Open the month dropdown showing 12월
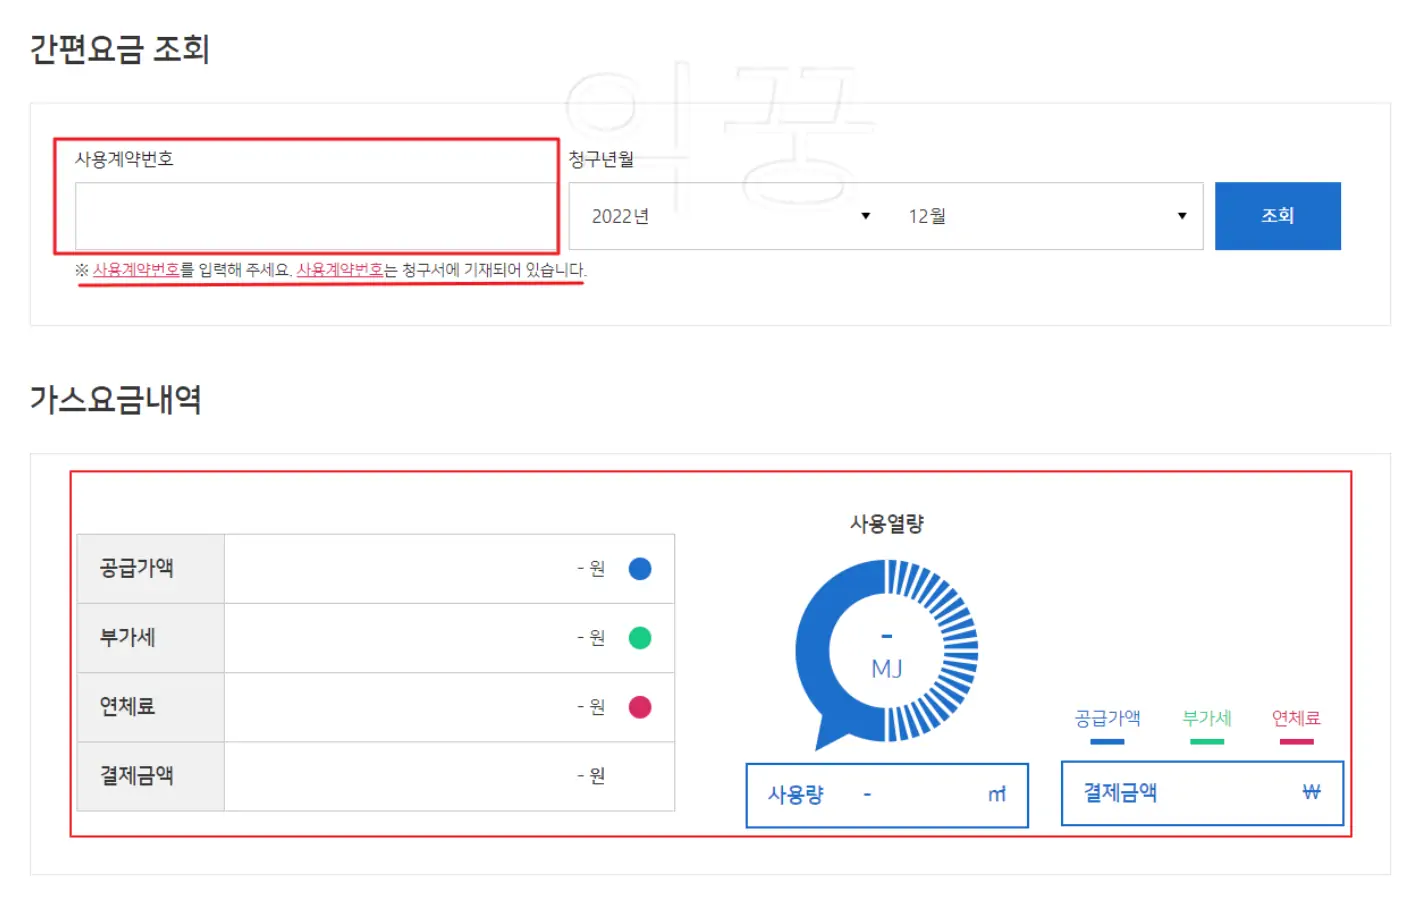 [1040, 215]
